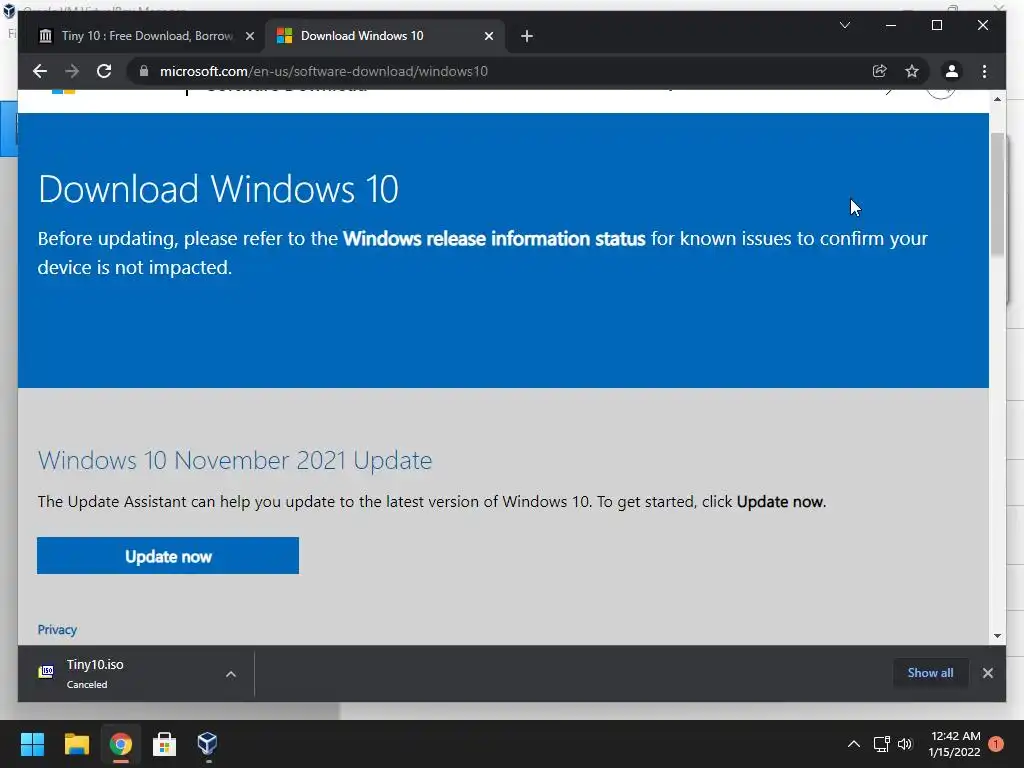Click the forward navigation arrow
Viewport: 1024px width, 768px height.
coord(72,71)
